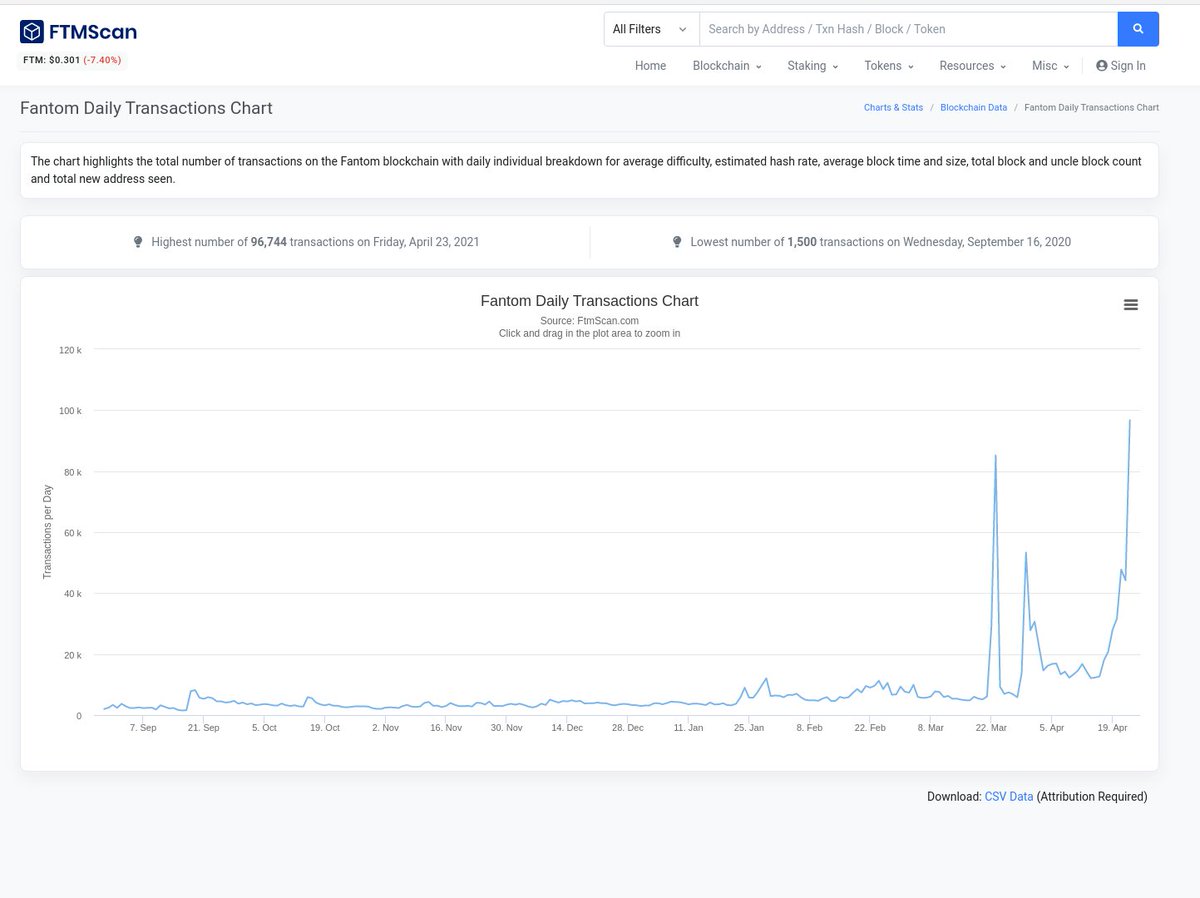Click the 16. Nov x-axis label
The width and height of the screenshot is (1200, 898).
click(x=446, y=728)
